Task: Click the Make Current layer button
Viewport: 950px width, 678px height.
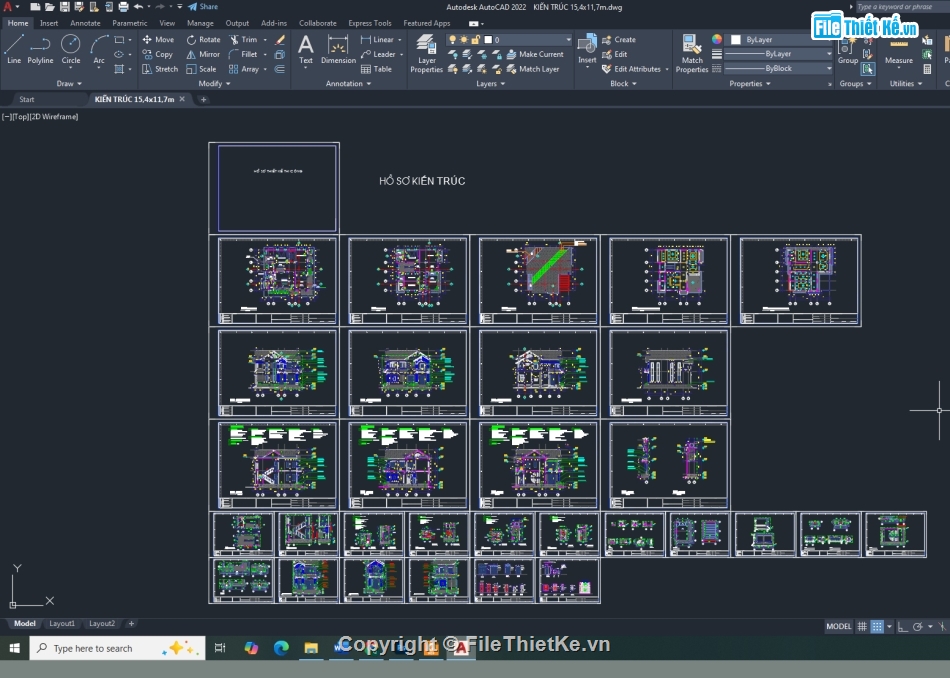Action: tap(534, 54)
